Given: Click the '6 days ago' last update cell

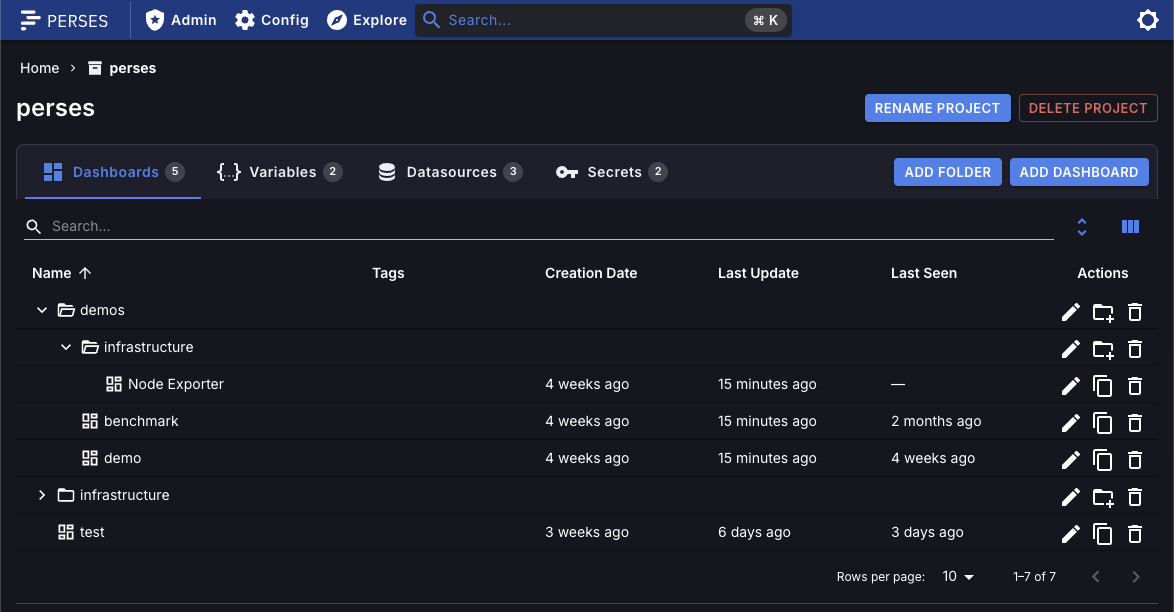Looking at the screenshot, I should 754,532.
